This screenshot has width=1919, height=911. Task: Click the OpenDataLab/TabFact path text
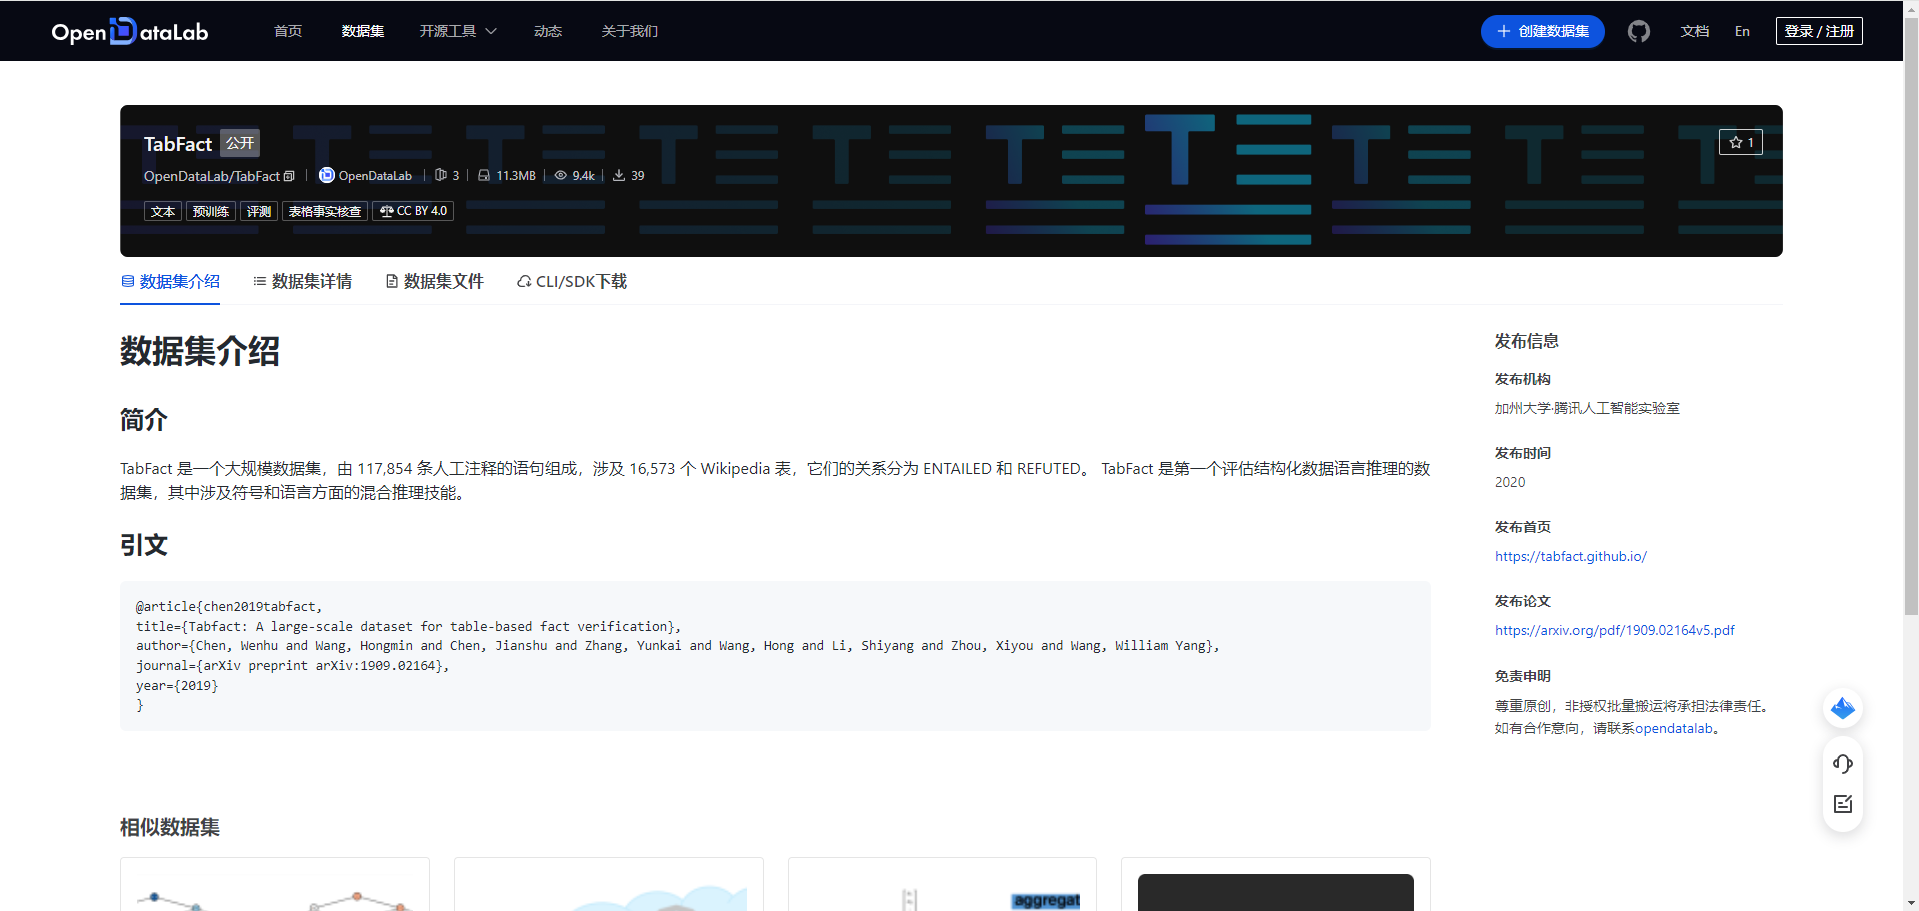coord(212,176)
